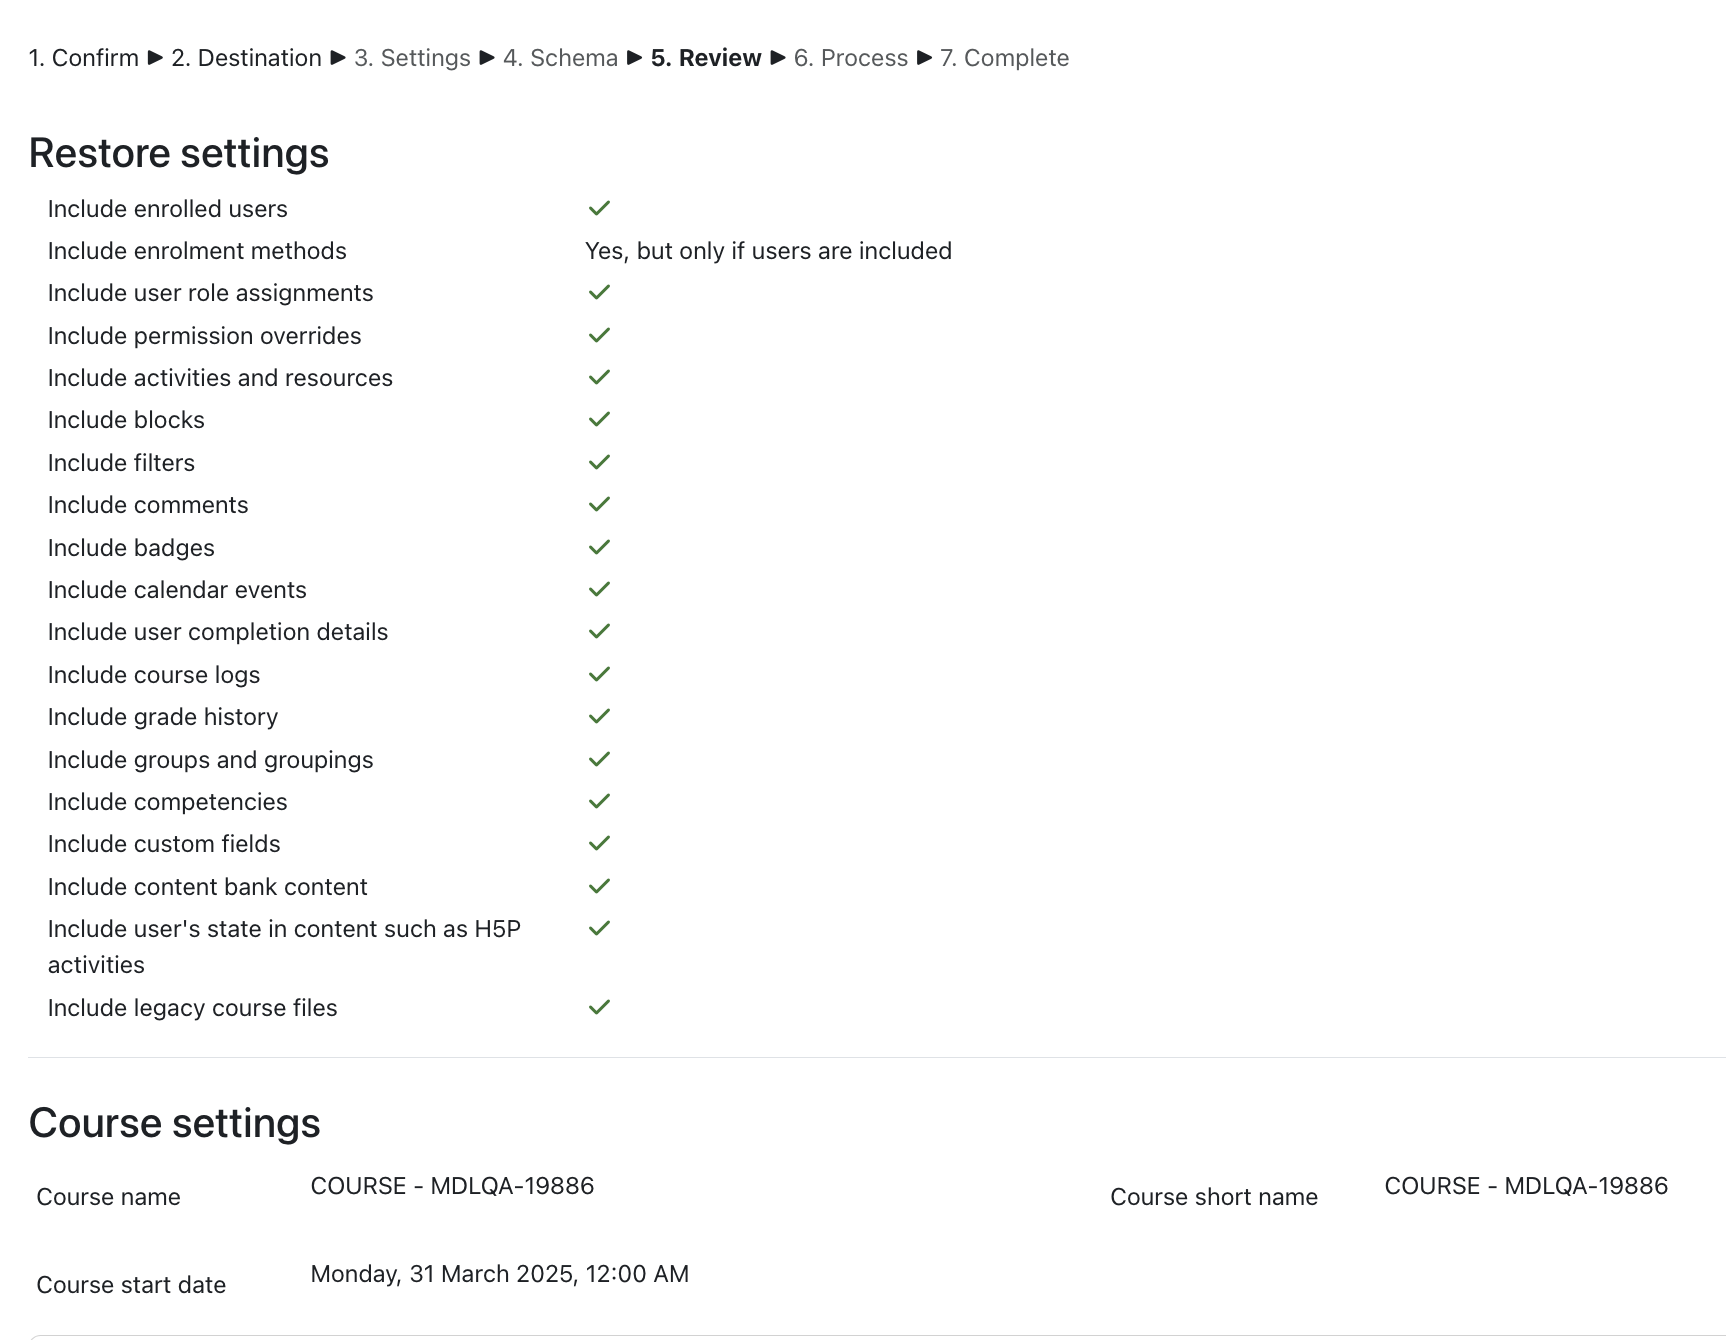Screen dimensions: 1726x1340
Task: Select step 4. Schema in breadcrumb
Action: [560, 58]
